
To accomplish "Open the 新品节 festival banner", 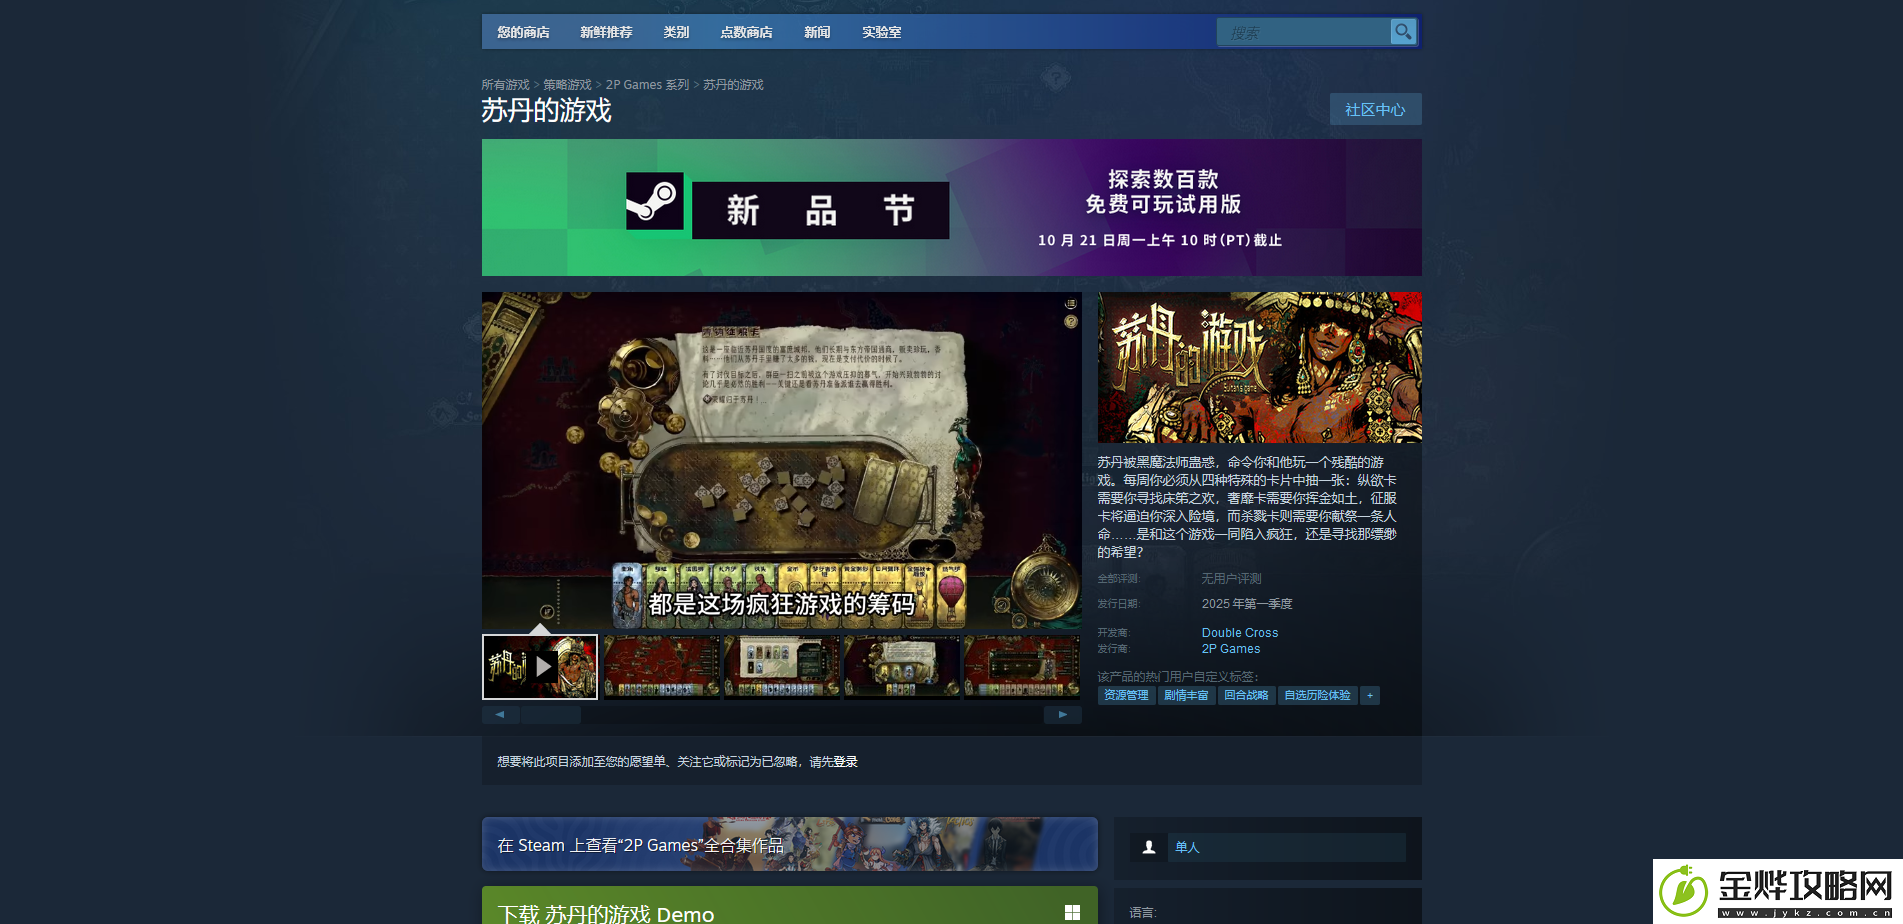I will (x=951, y=207).
